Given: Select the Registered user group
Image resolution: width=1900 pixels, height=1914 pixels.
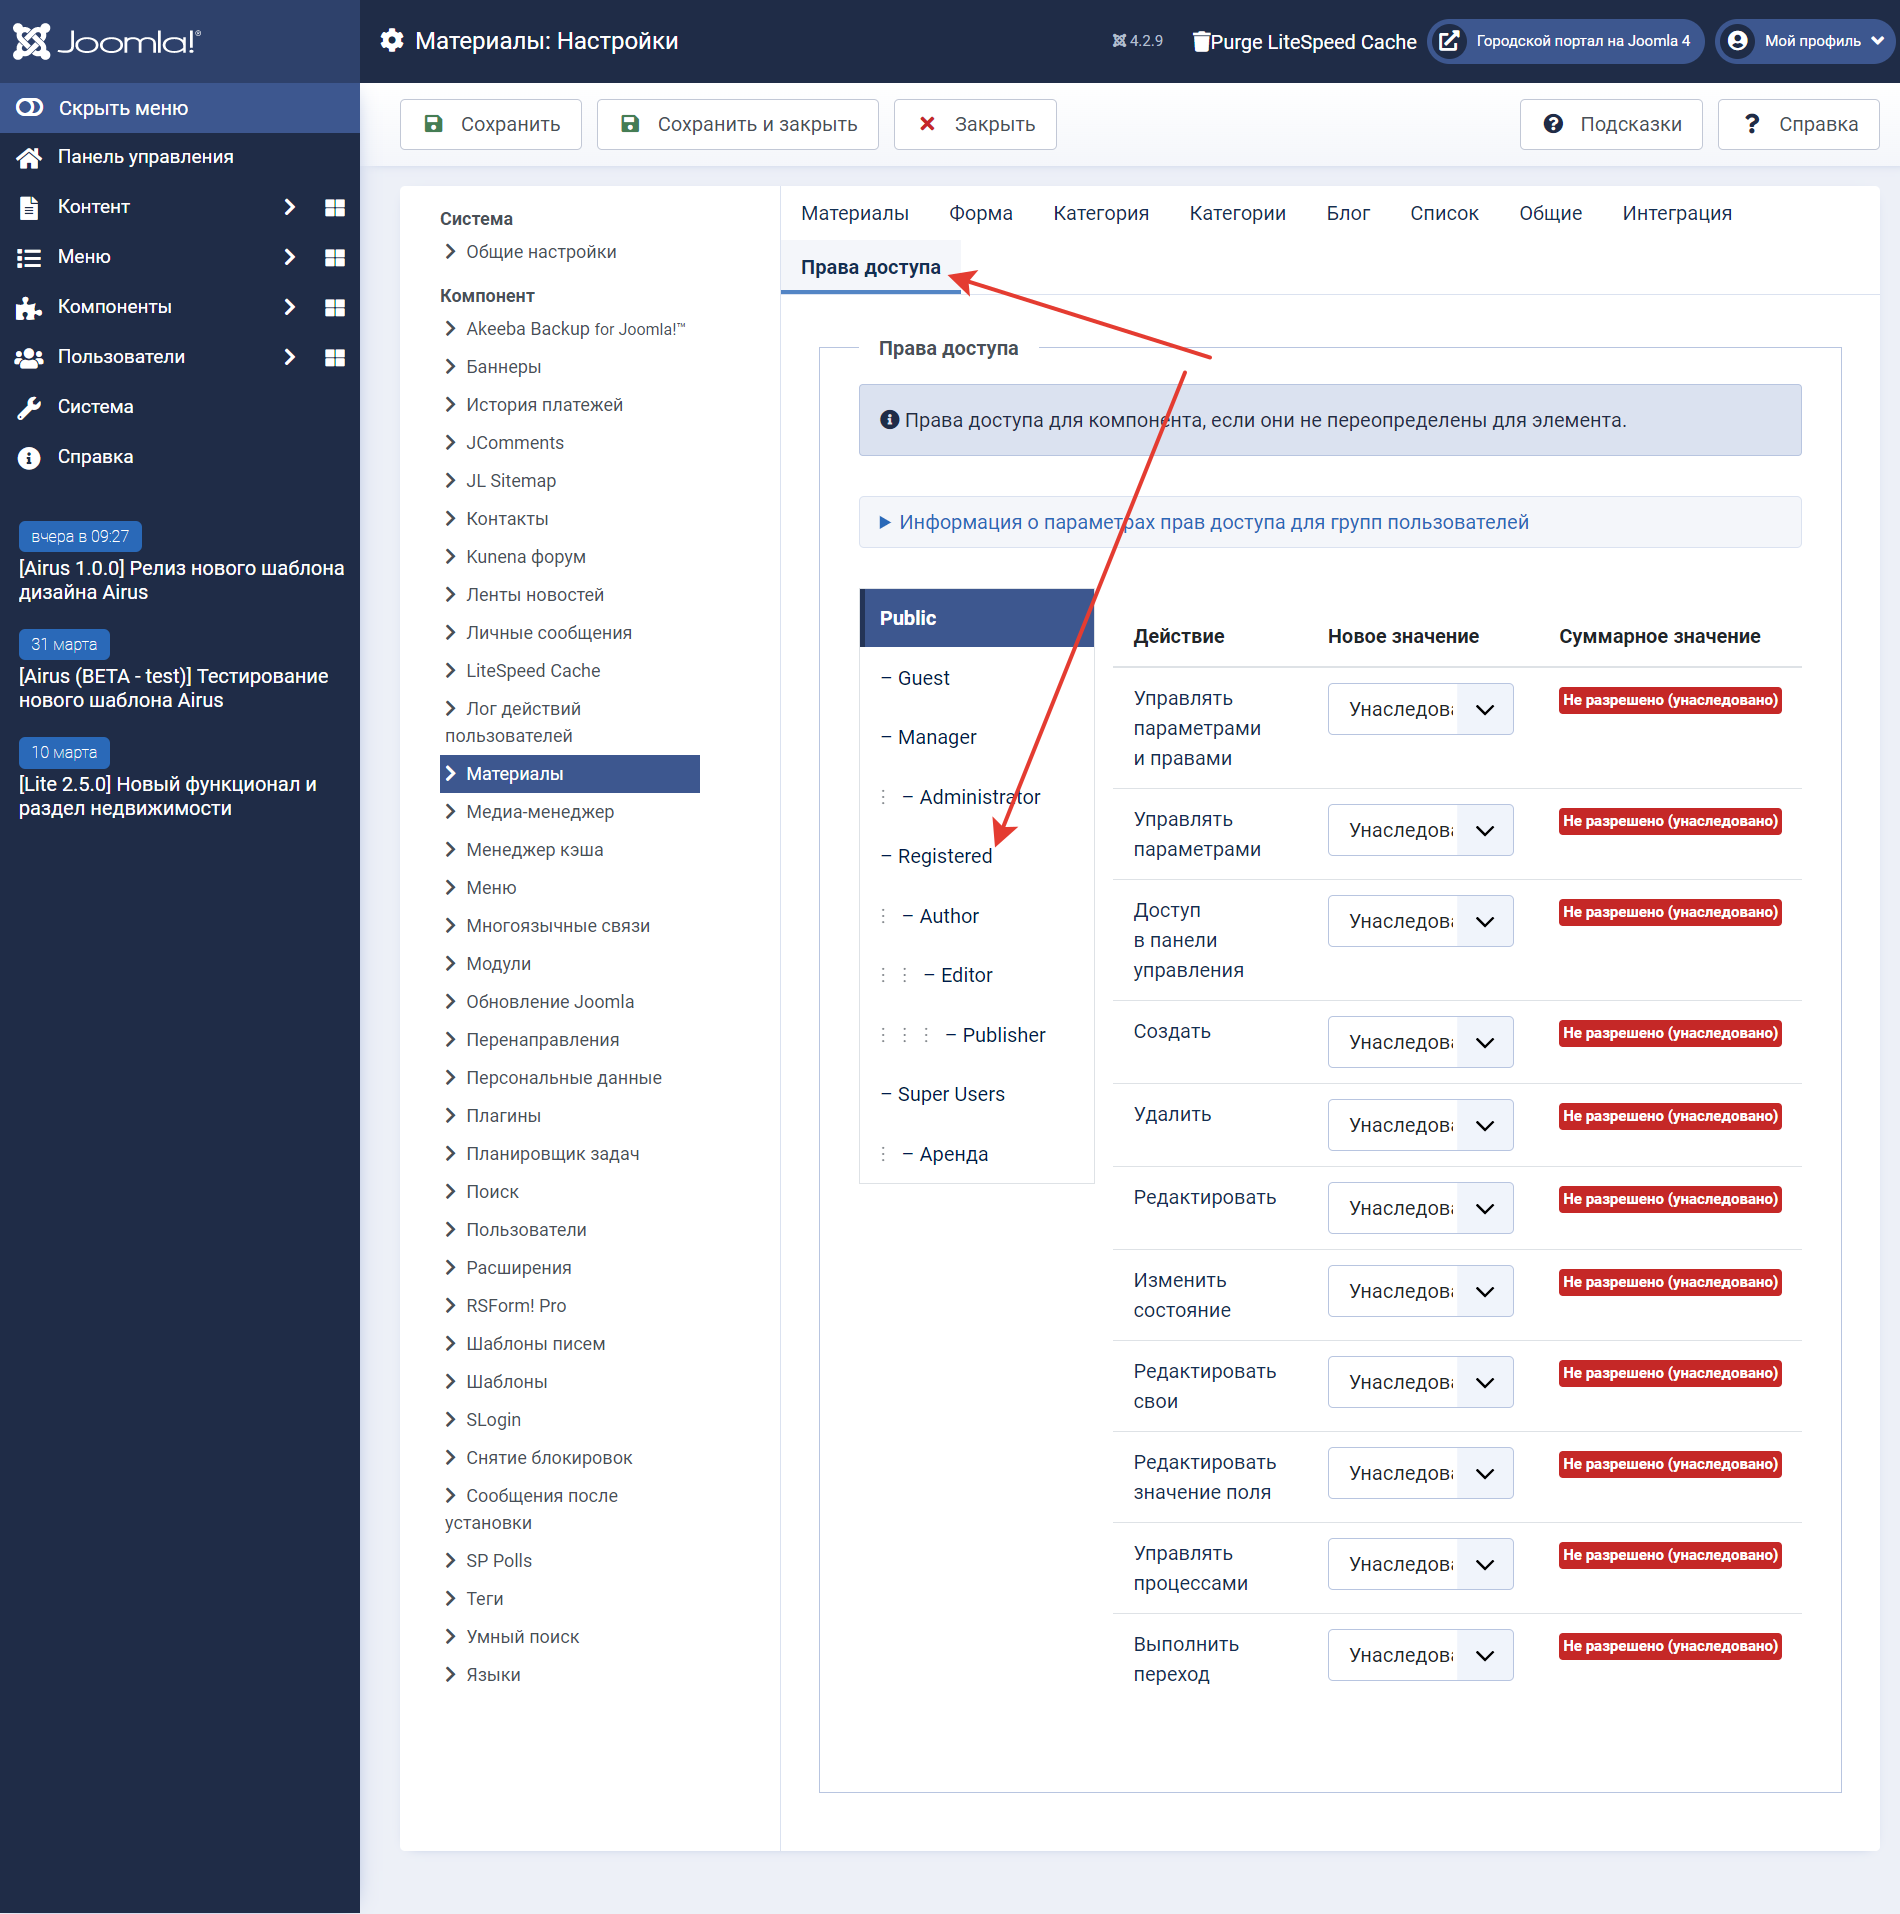Looking at the screenshot, I should tap(944, 856).
